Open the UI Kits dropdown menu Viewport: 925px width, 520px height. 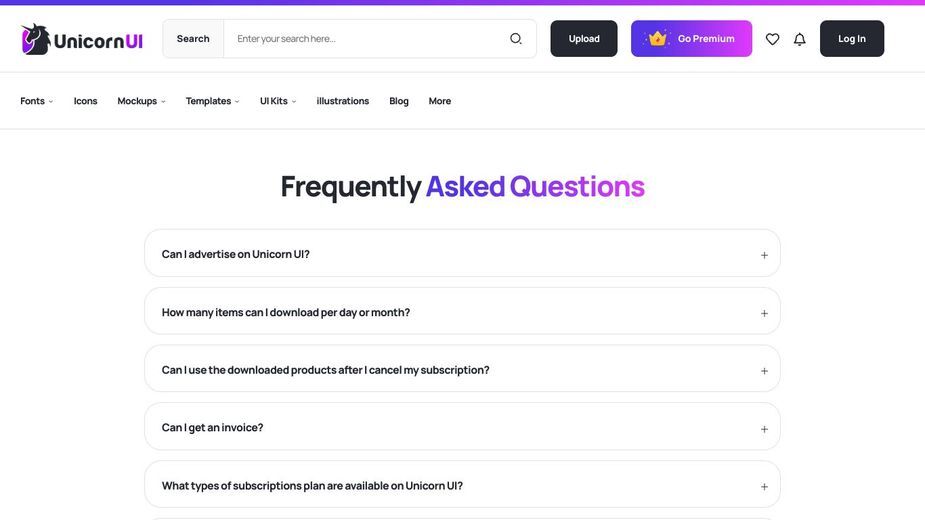click(x=278, y=101)
